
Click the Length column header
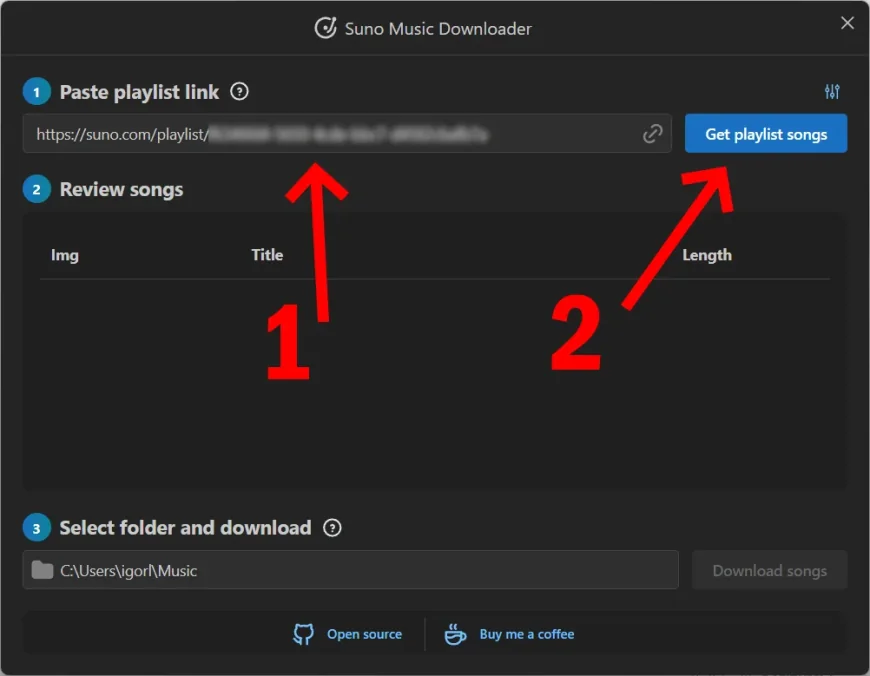pos(707,255)
